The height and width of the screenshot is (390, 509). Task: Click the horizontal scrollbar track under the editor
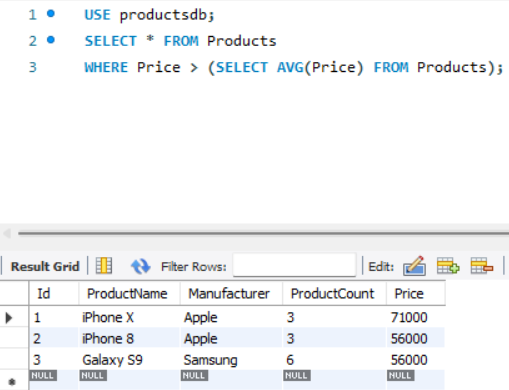263,233
